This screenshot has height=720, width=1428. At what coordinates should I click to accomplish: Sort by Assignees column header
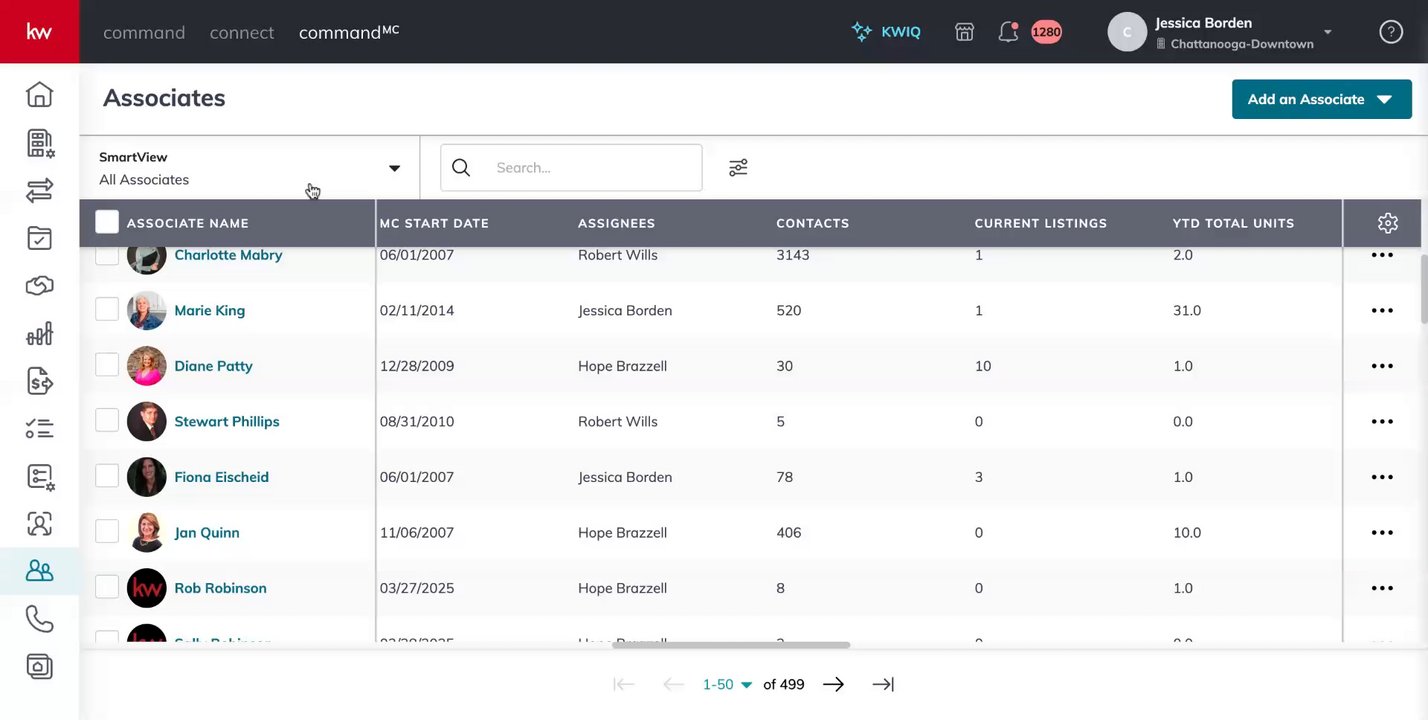tap(616, 223)
